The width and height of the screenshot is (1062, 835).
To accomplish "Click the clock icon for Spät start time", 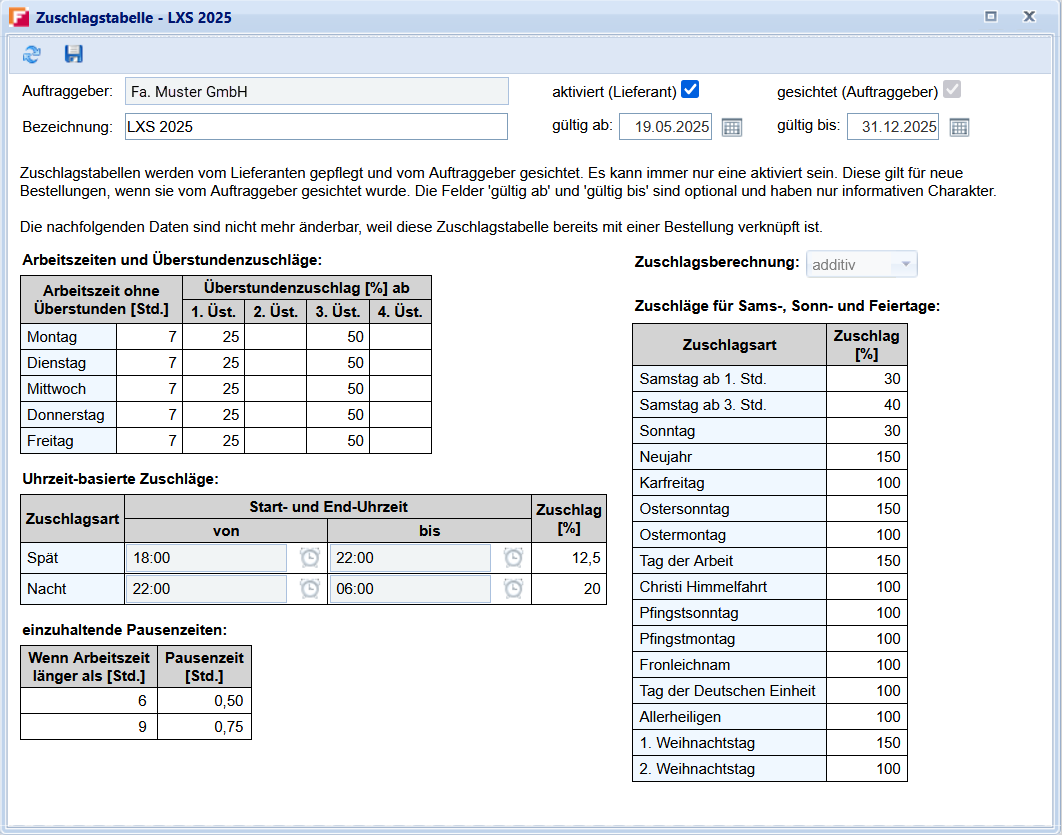I will (310, 558).
